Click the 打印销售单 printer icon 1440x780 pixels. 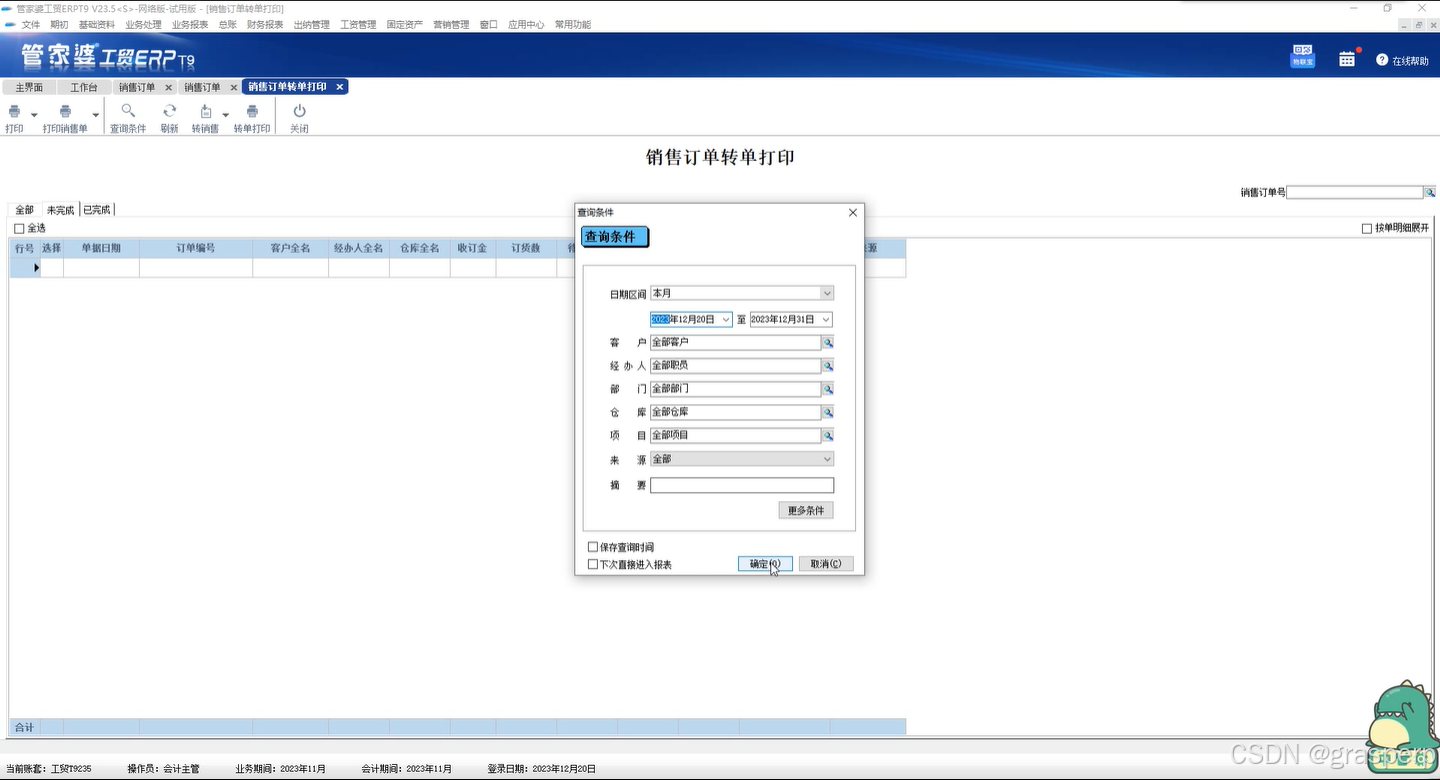click(65, 112)
